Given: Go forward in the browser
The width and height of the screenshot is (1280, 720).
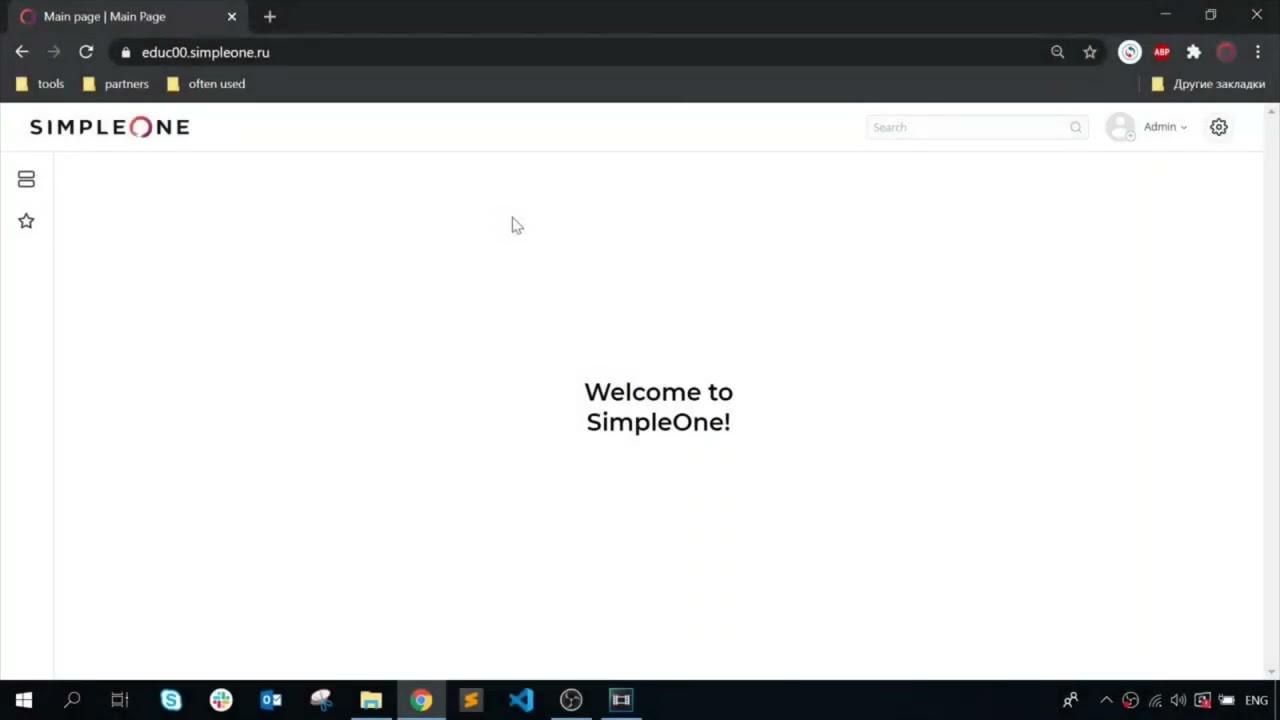Looking at the screenshot, I should click(54, 52).
